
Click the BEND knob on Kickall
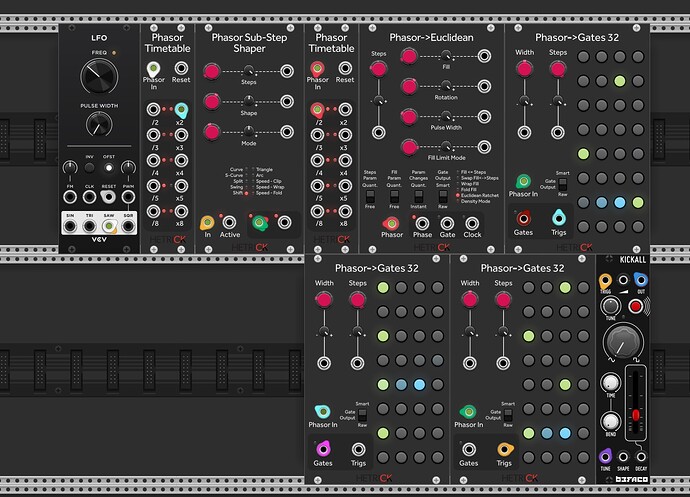(611, 421)
